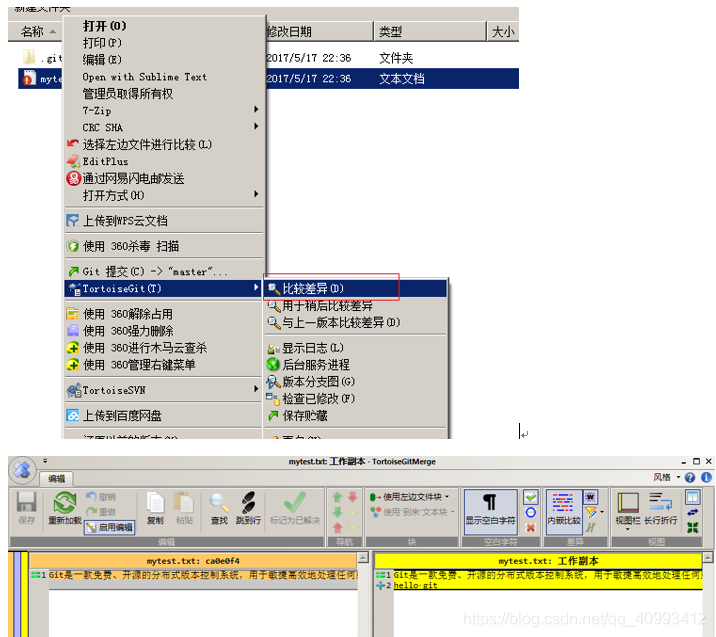Viewport: 716px width, 637px height.
Task: Toggle Inline diff (内嵌比较)
Action: tap(564, 511)
